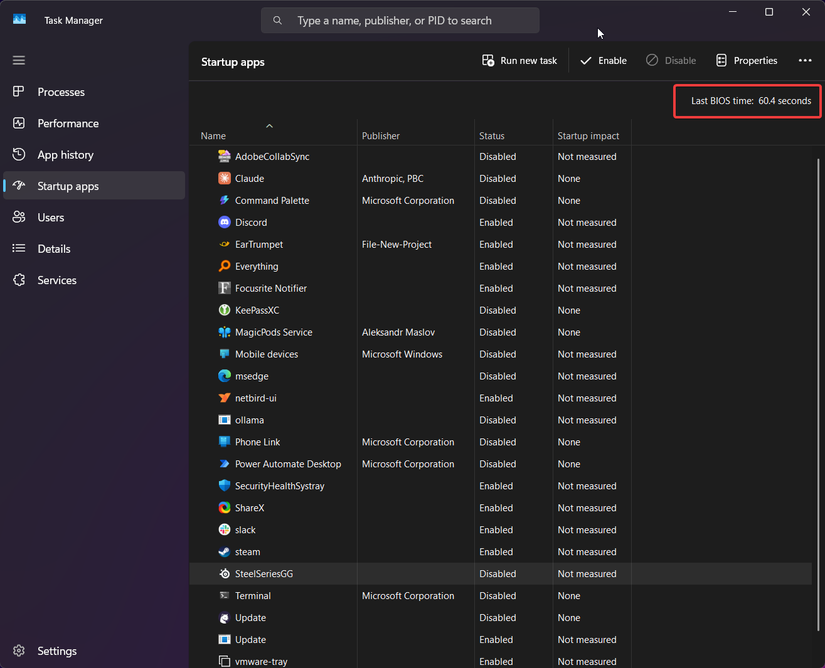Click Run new task

(x=519, y=60)
